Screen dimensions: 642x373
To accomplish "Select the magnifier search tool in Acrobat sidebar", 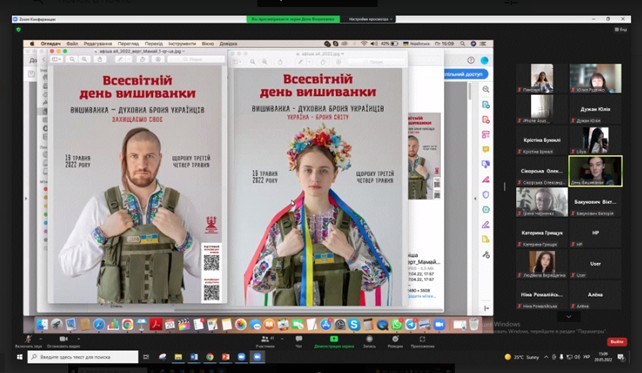I will click(x=486, y=89).
